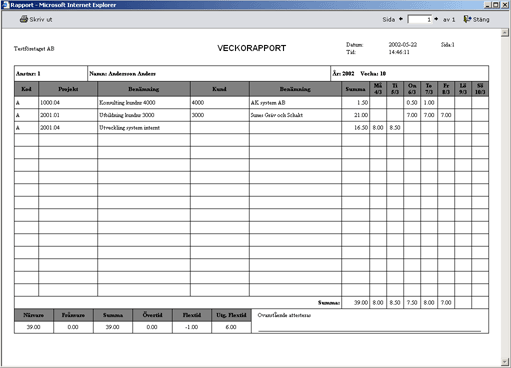The image size is (511, 368).
Task: Click the Projekt column header
Action: [68, 89]
